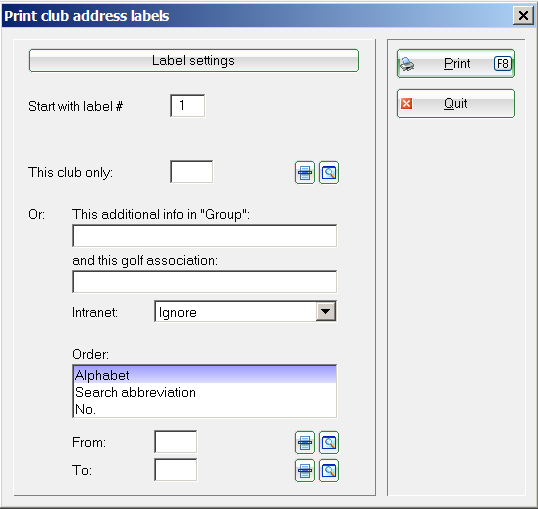Click the golf association text field
Screen dimensions: 538x509
coord(204,282)
